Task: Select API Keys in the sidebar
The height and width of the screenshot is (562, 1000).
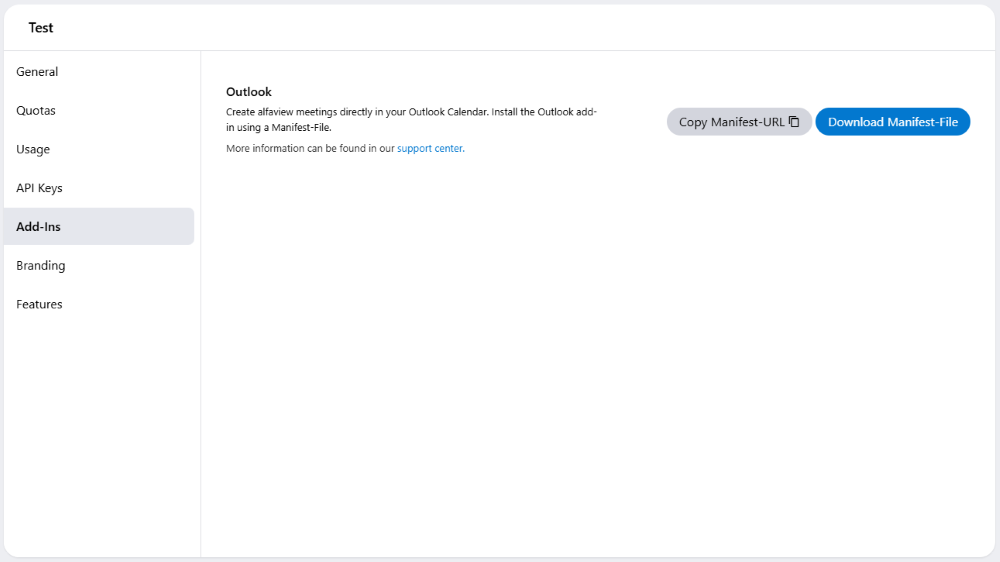Action: [x=99, y=188]
